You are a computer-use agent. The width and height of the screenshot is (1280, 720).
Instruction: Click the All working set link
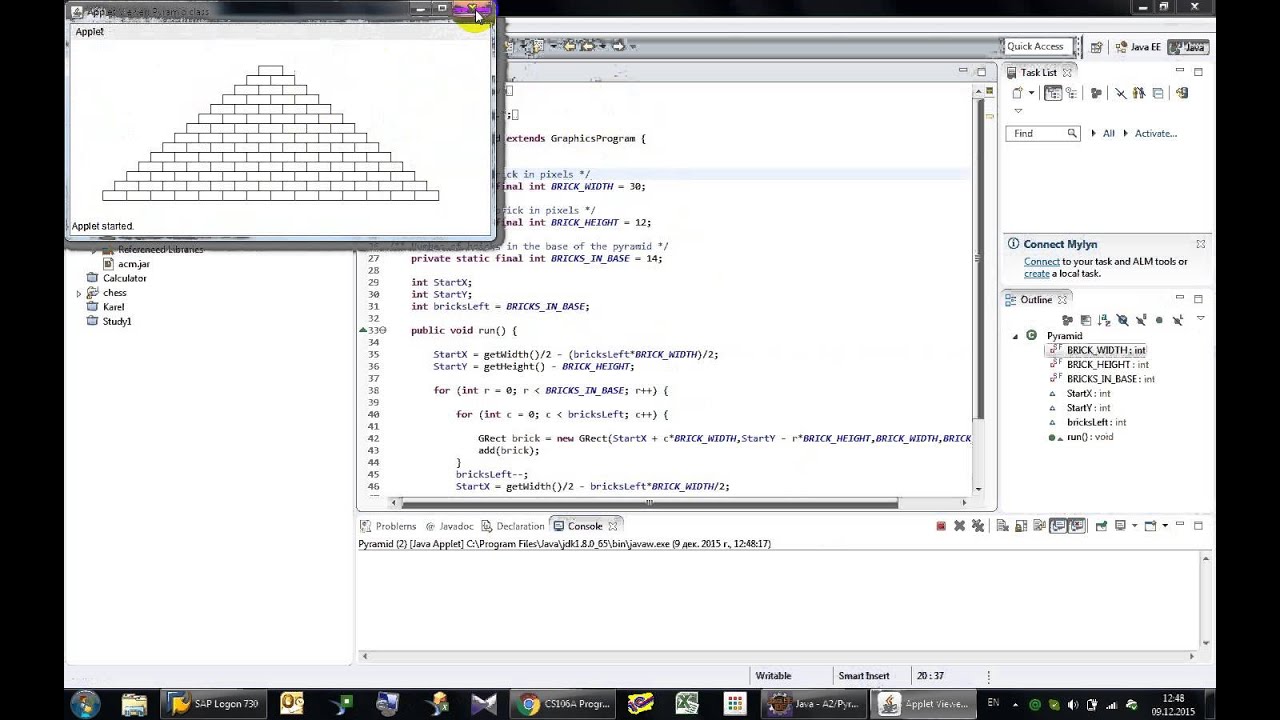(x=1108, y=133)
